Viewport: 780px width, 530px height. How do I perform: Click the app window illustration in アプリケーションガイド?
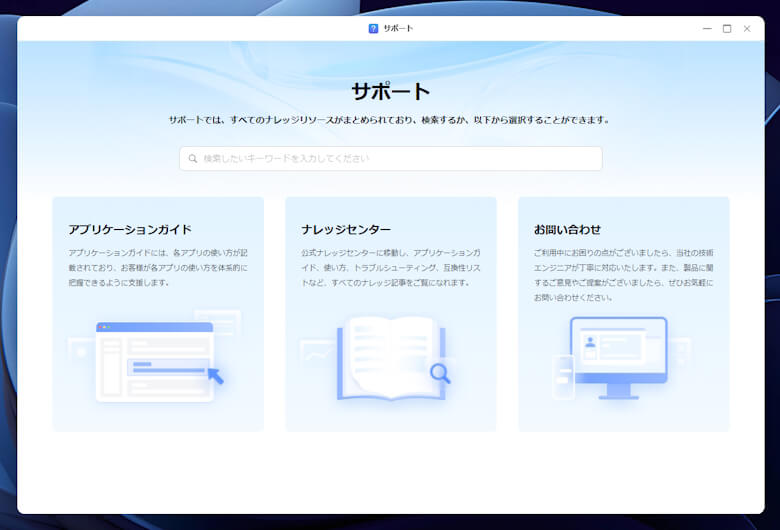coord(155,360)
